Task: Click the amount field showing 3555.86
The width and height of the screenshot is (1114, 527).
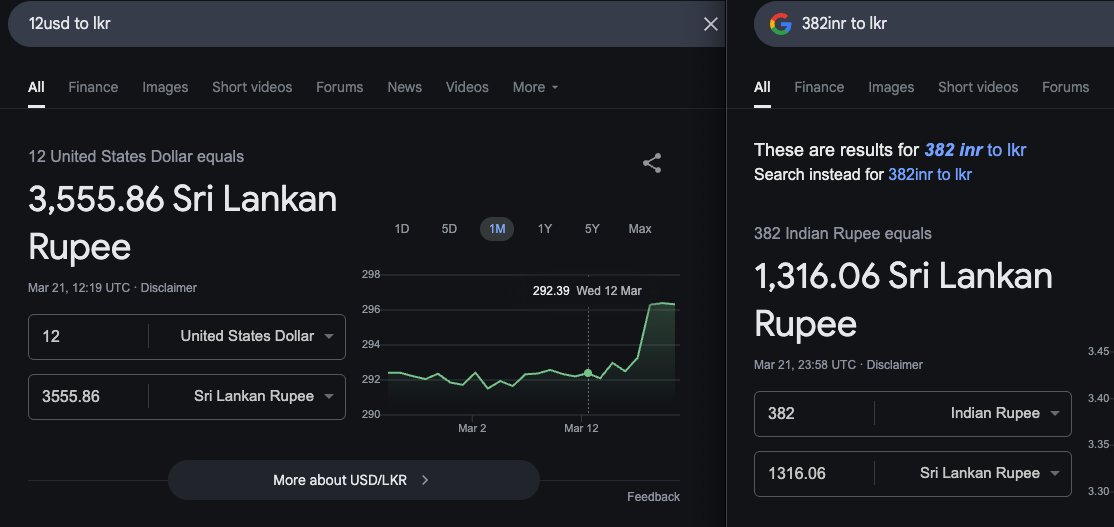Action: point(88,396)
